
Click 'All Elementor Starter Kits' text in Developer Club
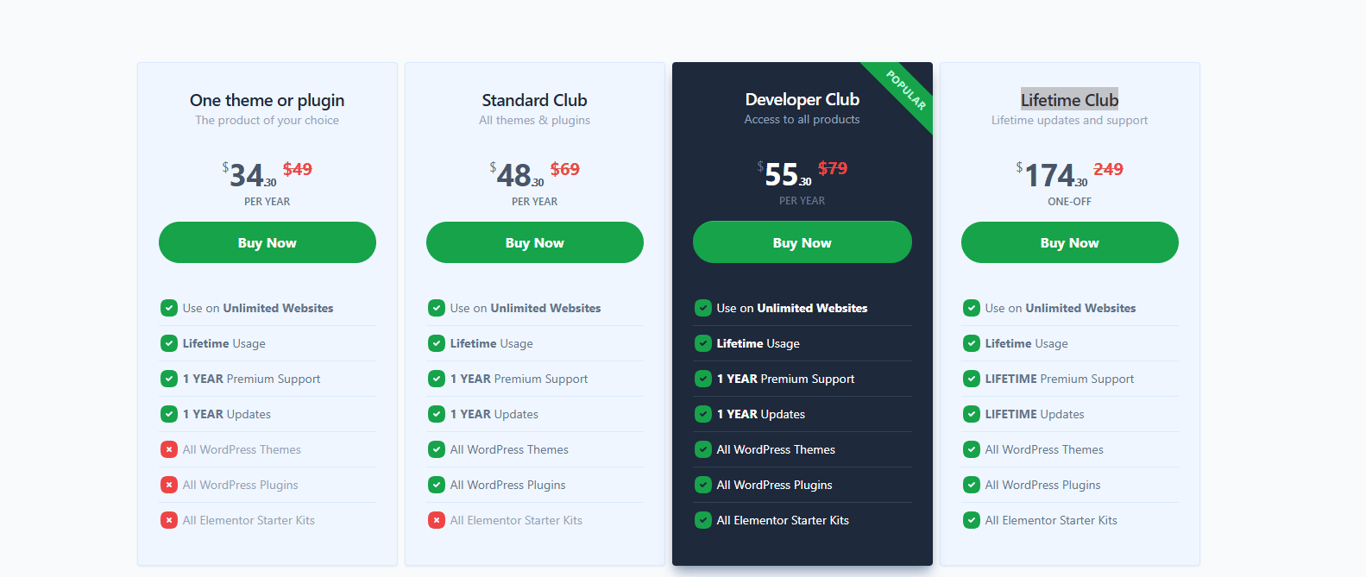[x=783, y=520]
